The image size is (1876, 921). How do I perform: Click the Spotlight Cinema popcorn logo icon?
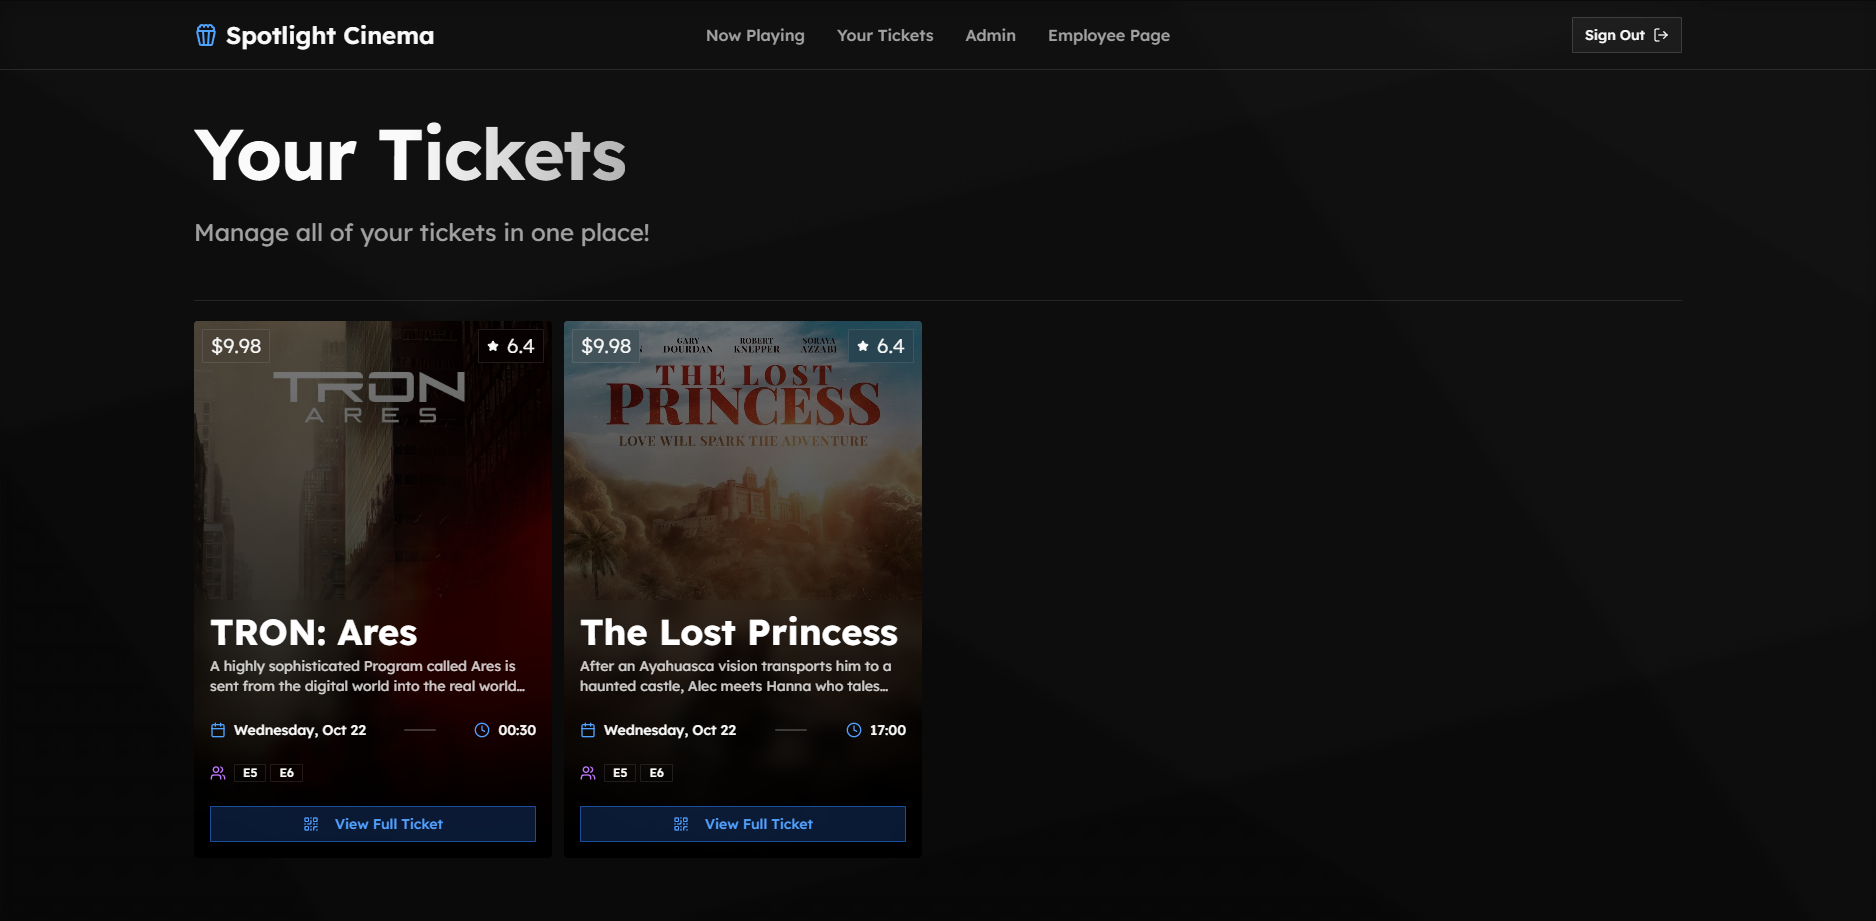coord(205,35)
